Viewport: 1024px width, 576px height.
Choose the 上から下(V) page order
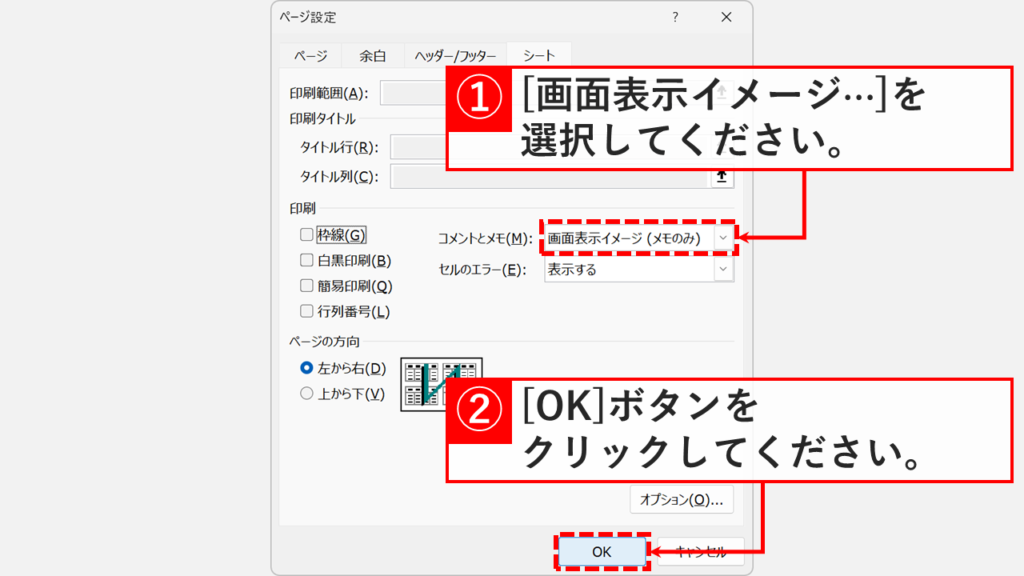[x=306, y=393]
